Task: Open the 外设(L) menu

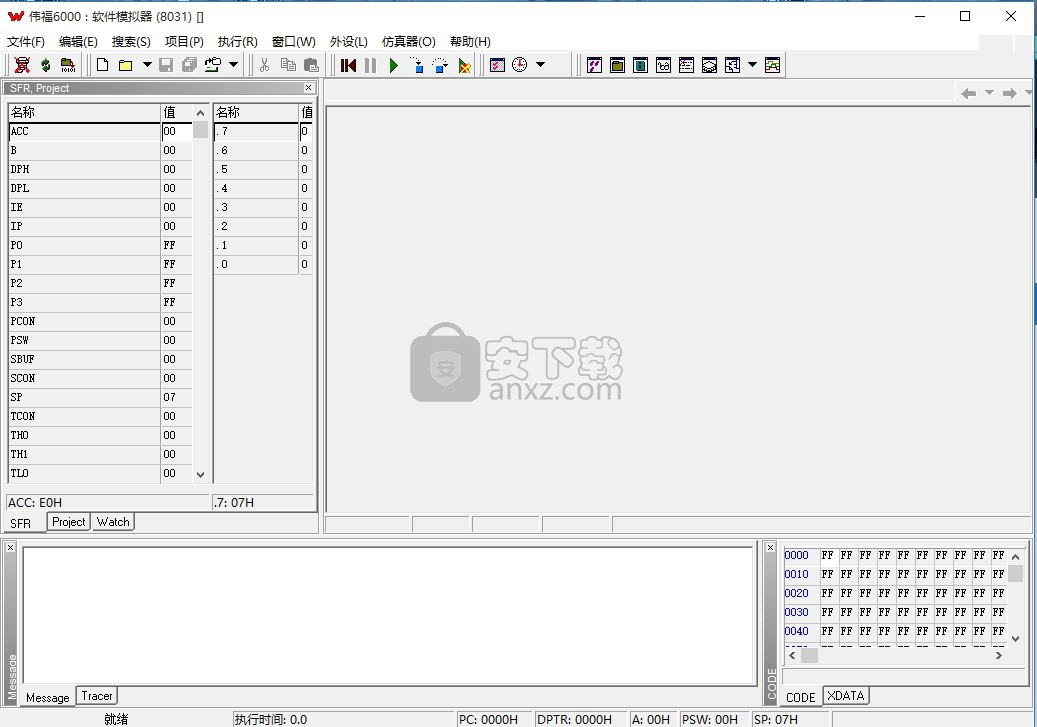Action: click(349, 42)
